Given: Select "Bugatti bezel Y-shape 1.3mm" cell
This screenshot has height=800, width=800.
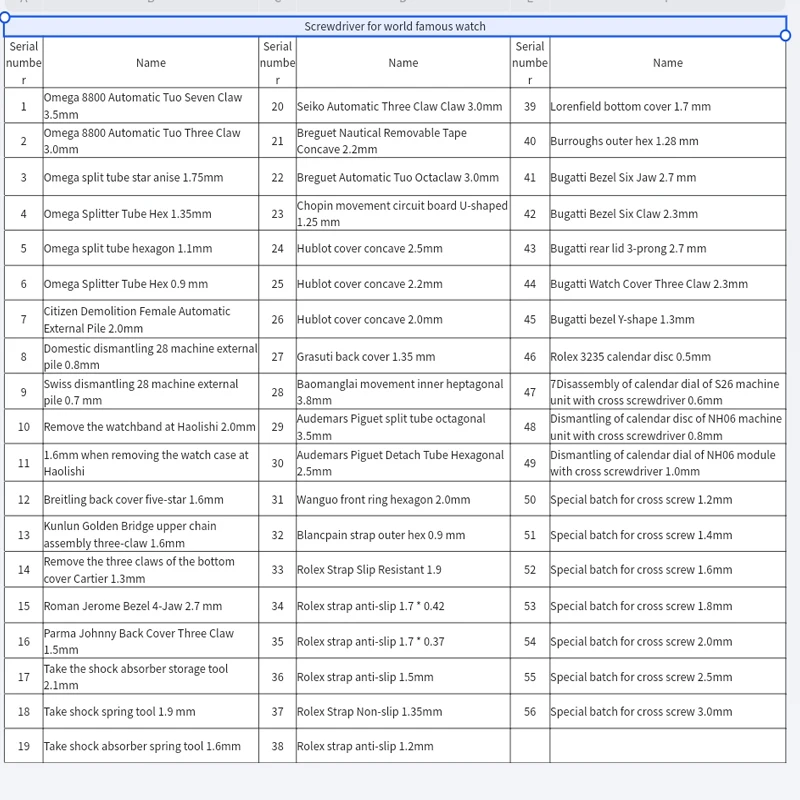Looking at the screenshot, I should point(668,319).
